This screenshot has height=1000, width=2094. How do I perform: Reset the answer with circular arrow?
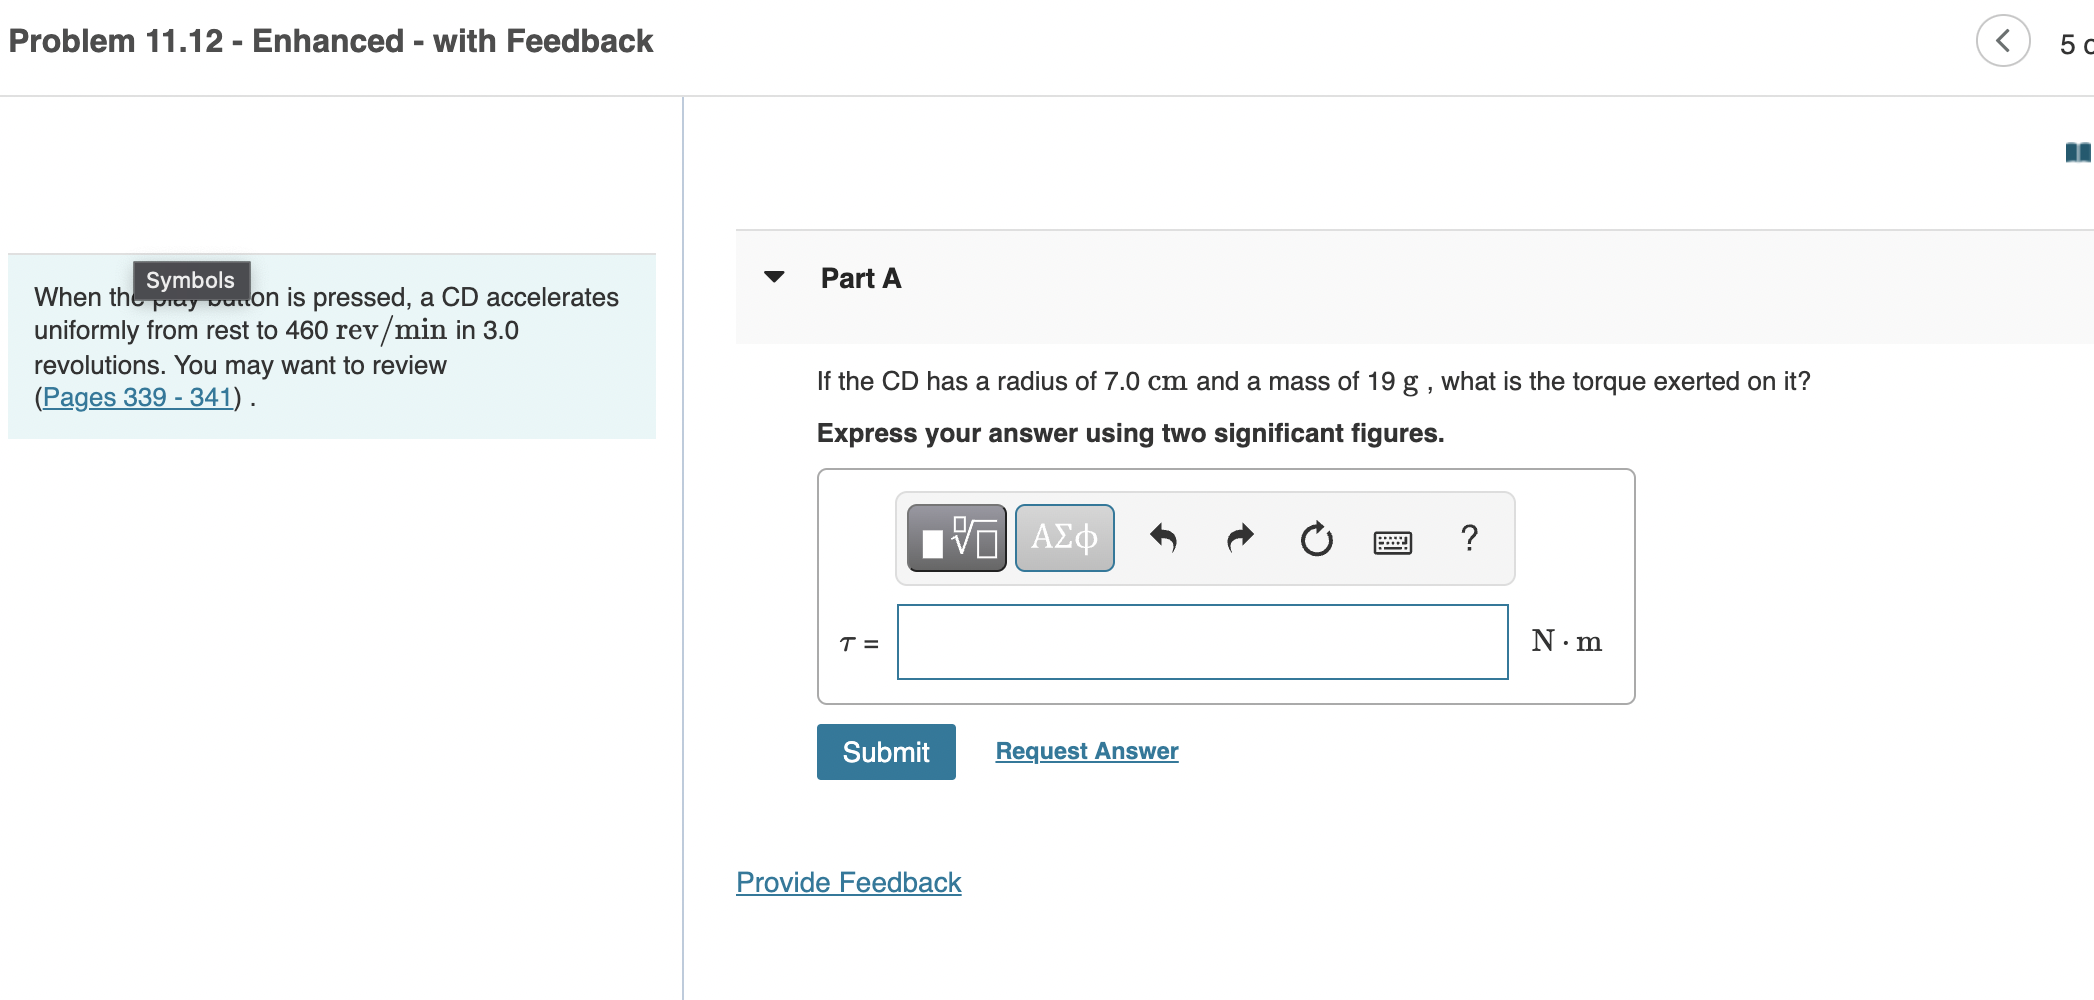click(x=1316, y=539)
